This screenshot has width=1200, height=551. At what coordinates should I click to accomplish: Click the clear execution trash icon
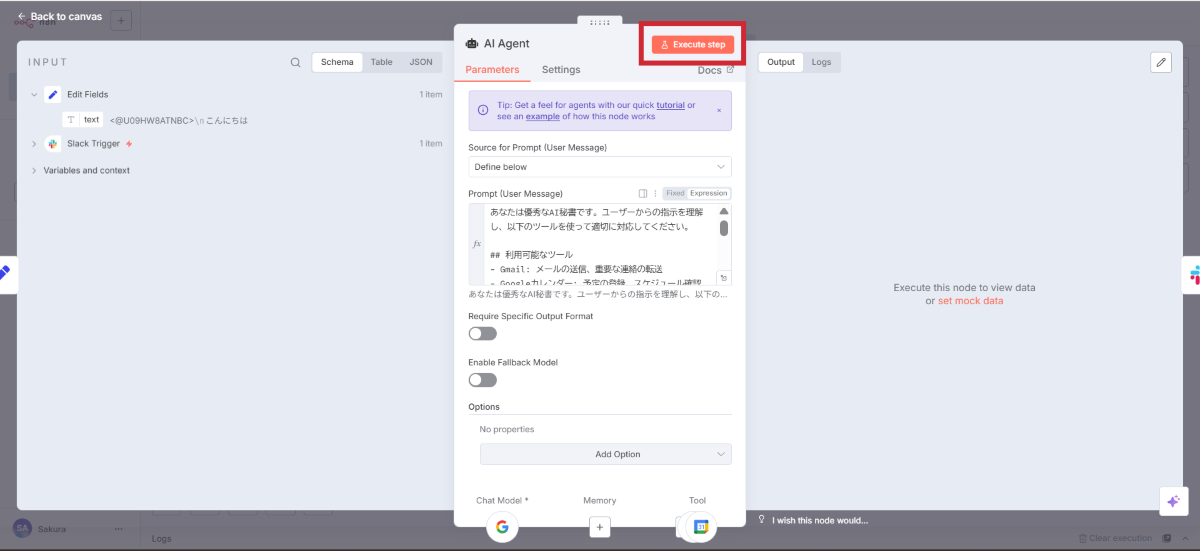point(1082,538)
